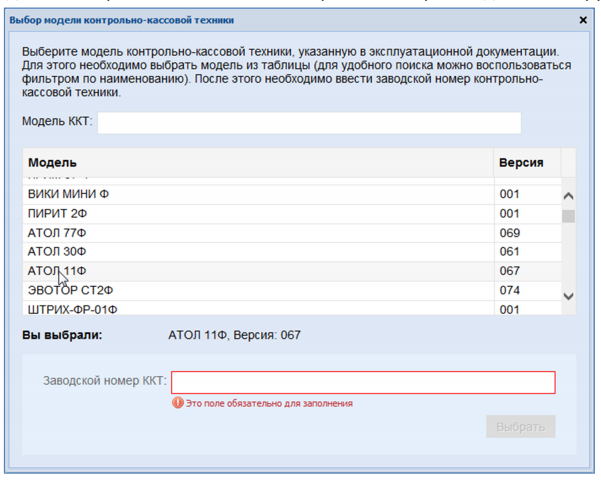Click version 001 in ВИКИ МИНИ Ф row
The width and height of the screenshot is (601, 486).
[x=528, y=194]
